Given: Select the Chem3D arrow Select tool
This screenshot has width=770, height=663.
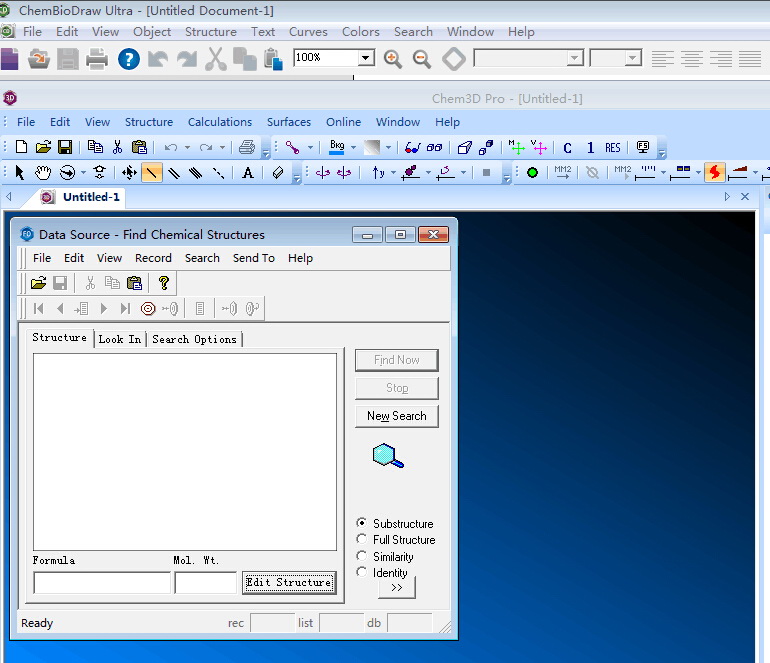Looking at the screenshot, I should [20, 172].
